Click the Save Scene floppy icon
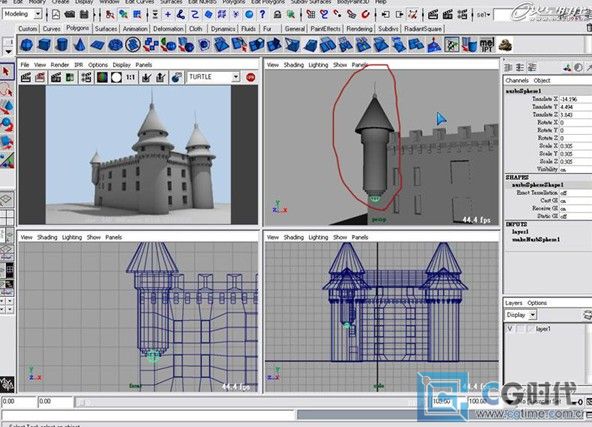Image resolution: width=592 pixels, height=427 pixels. 84,15
